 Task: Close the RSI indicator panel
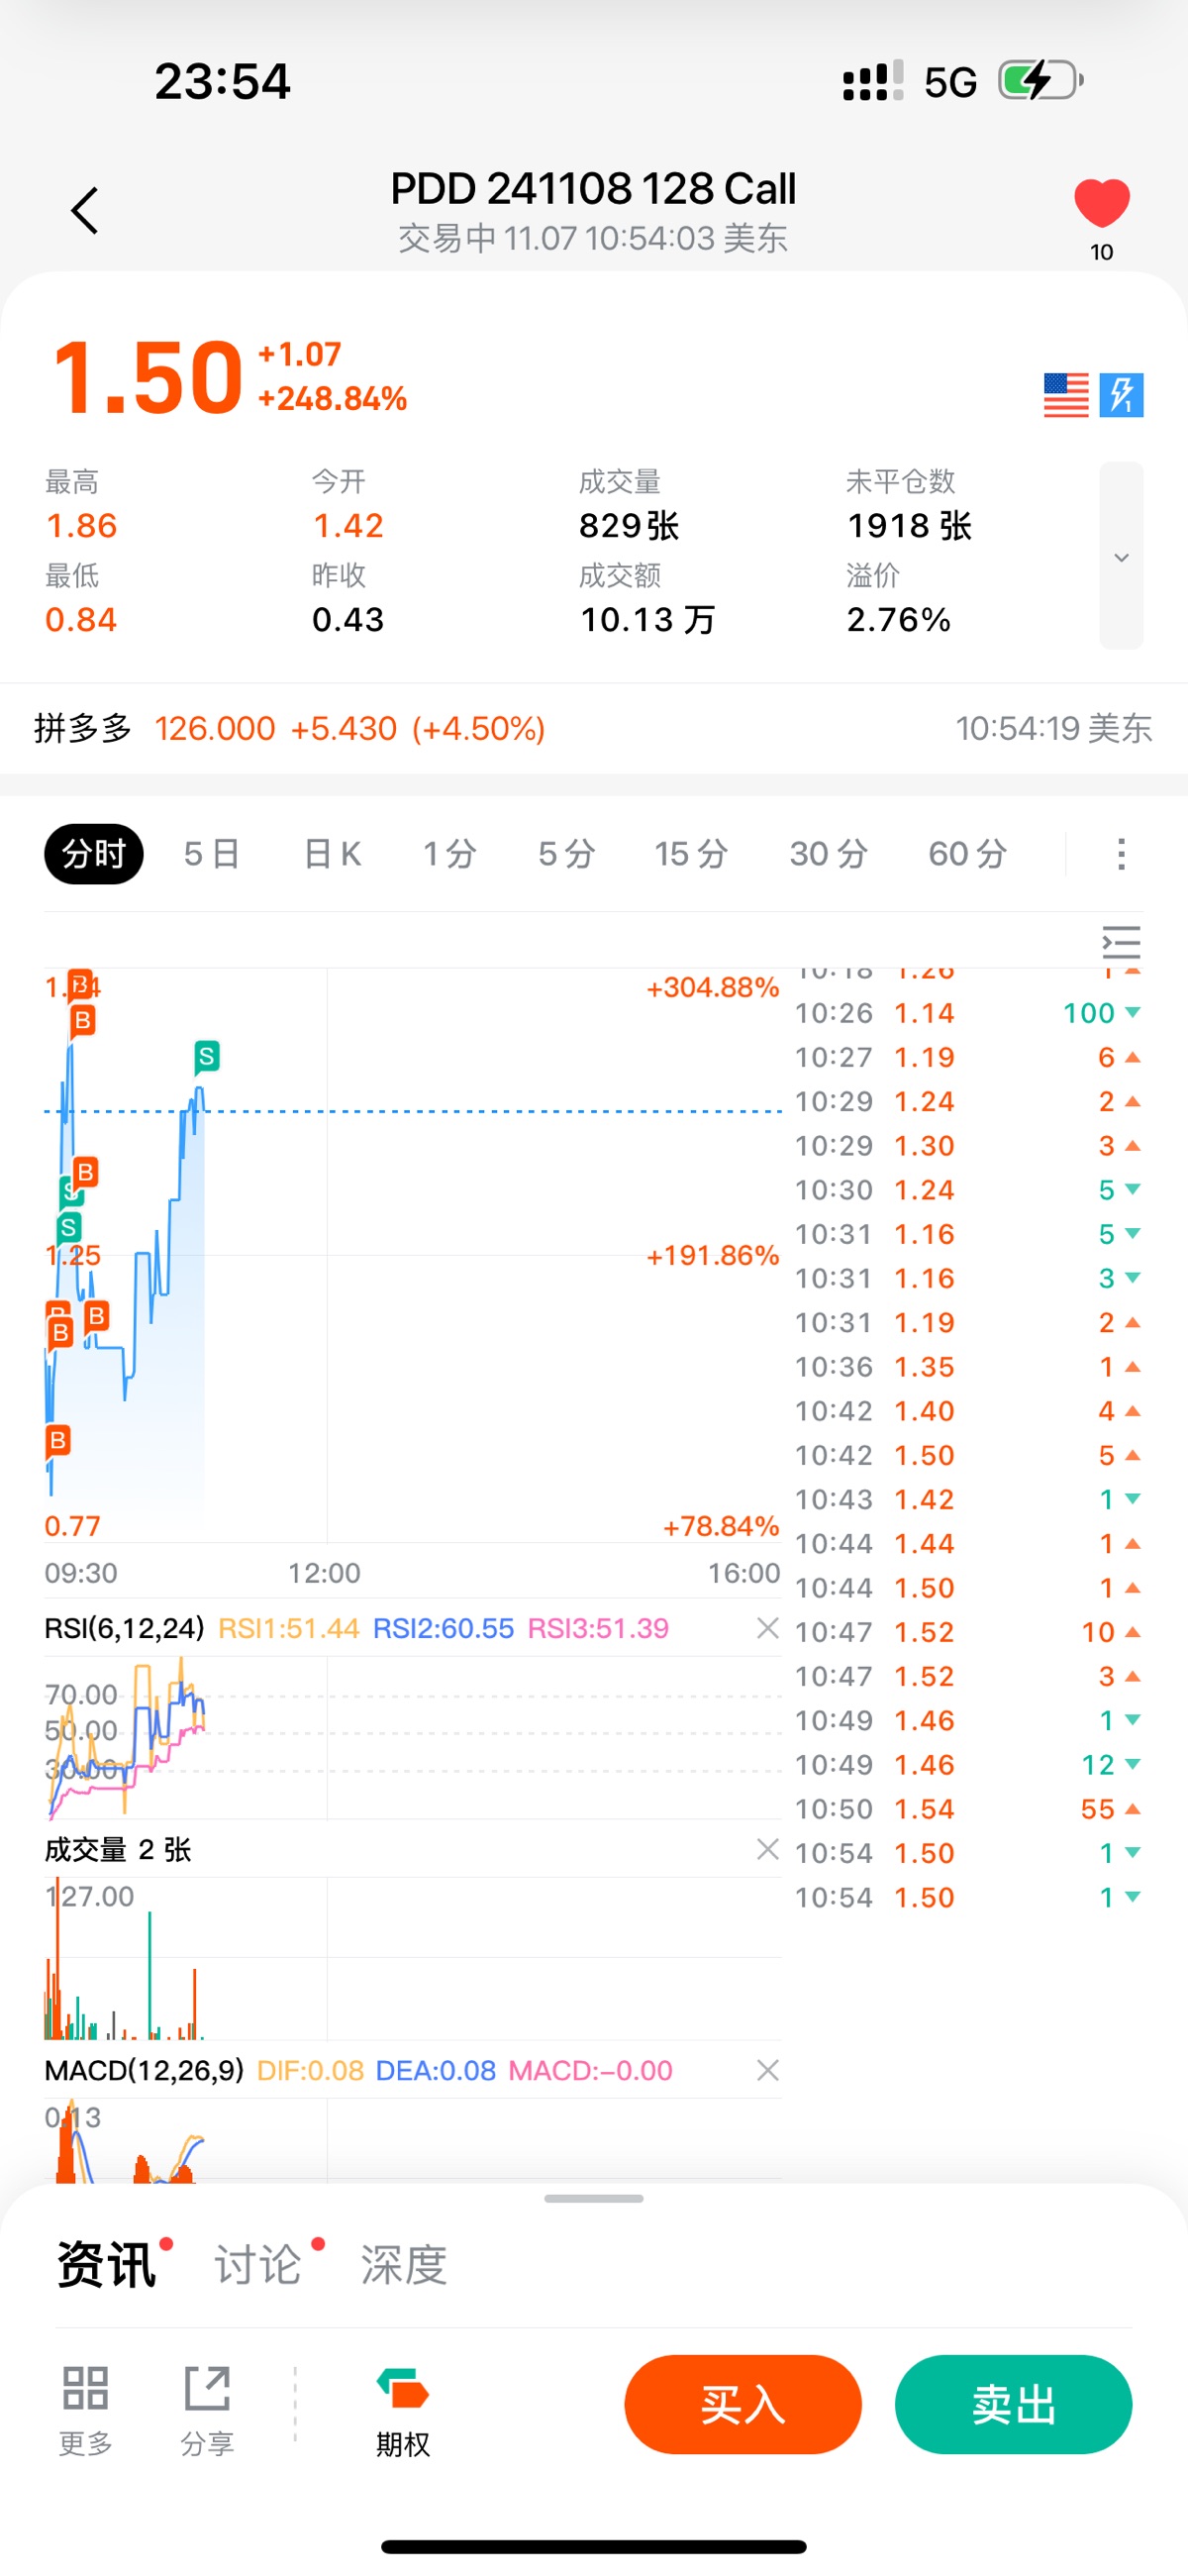[x=767, y=1628]
